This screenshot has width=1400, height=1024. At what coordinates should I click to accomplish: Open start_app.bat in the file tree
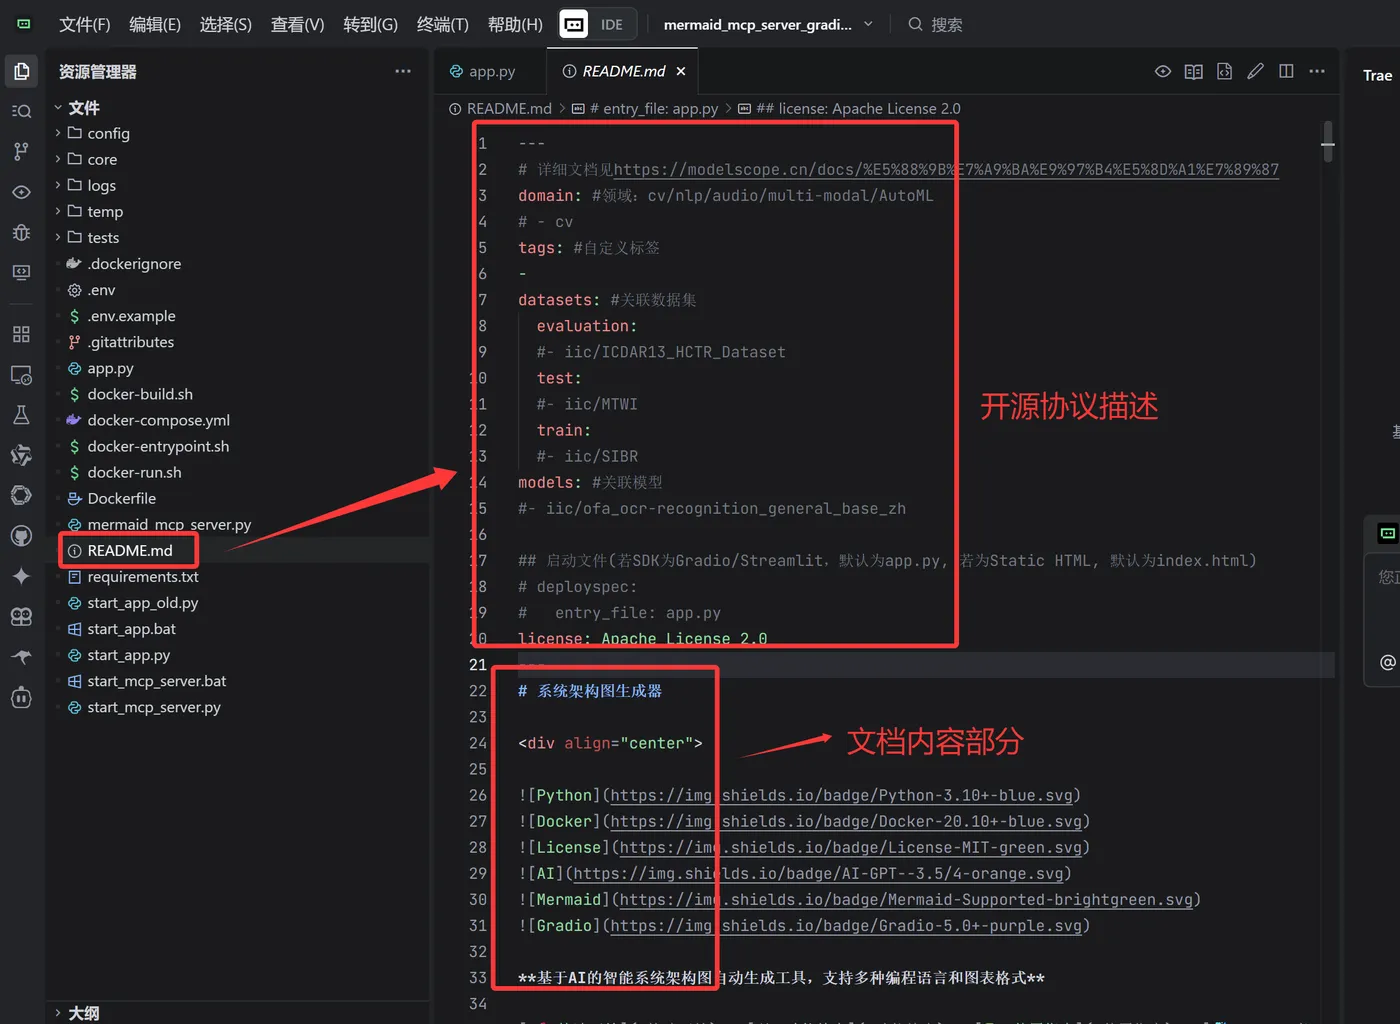point(131,629)
